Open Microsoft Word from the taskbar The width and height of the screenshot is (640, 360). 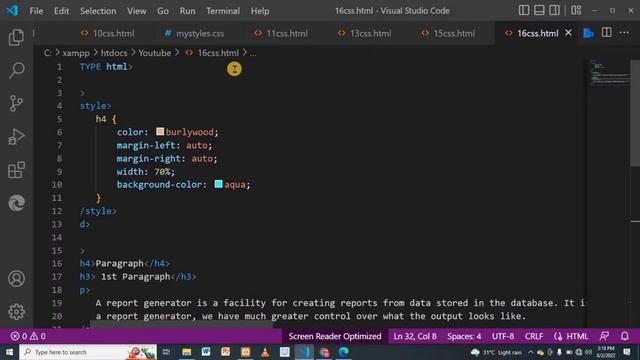pyautogui.click(x=206, y=352)
